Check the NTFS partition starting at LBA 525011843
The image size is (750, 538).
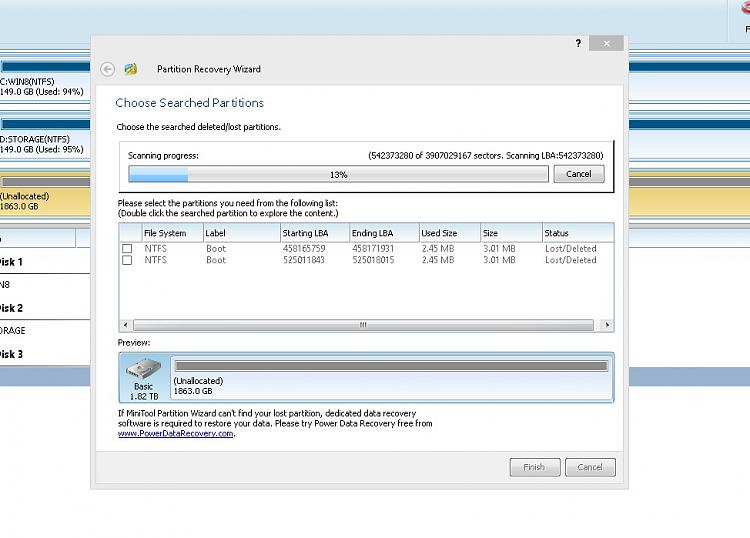click(x=127, y=260)
